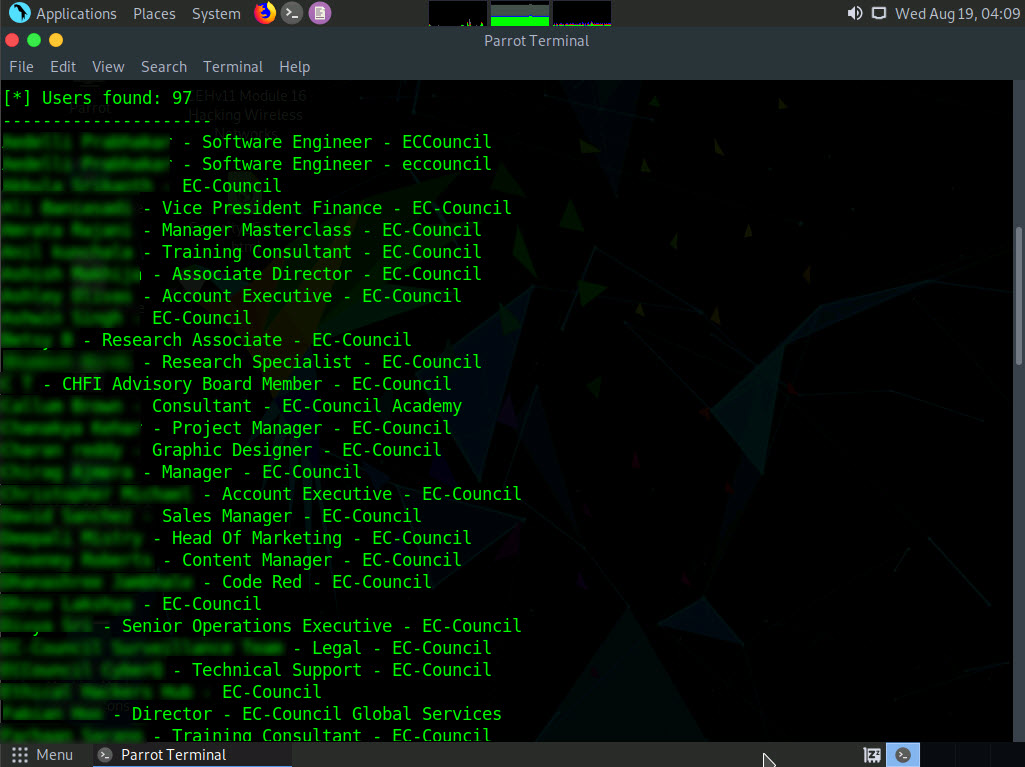Open the System menu
Screen dimensions: 1025x767
[216, 14]
